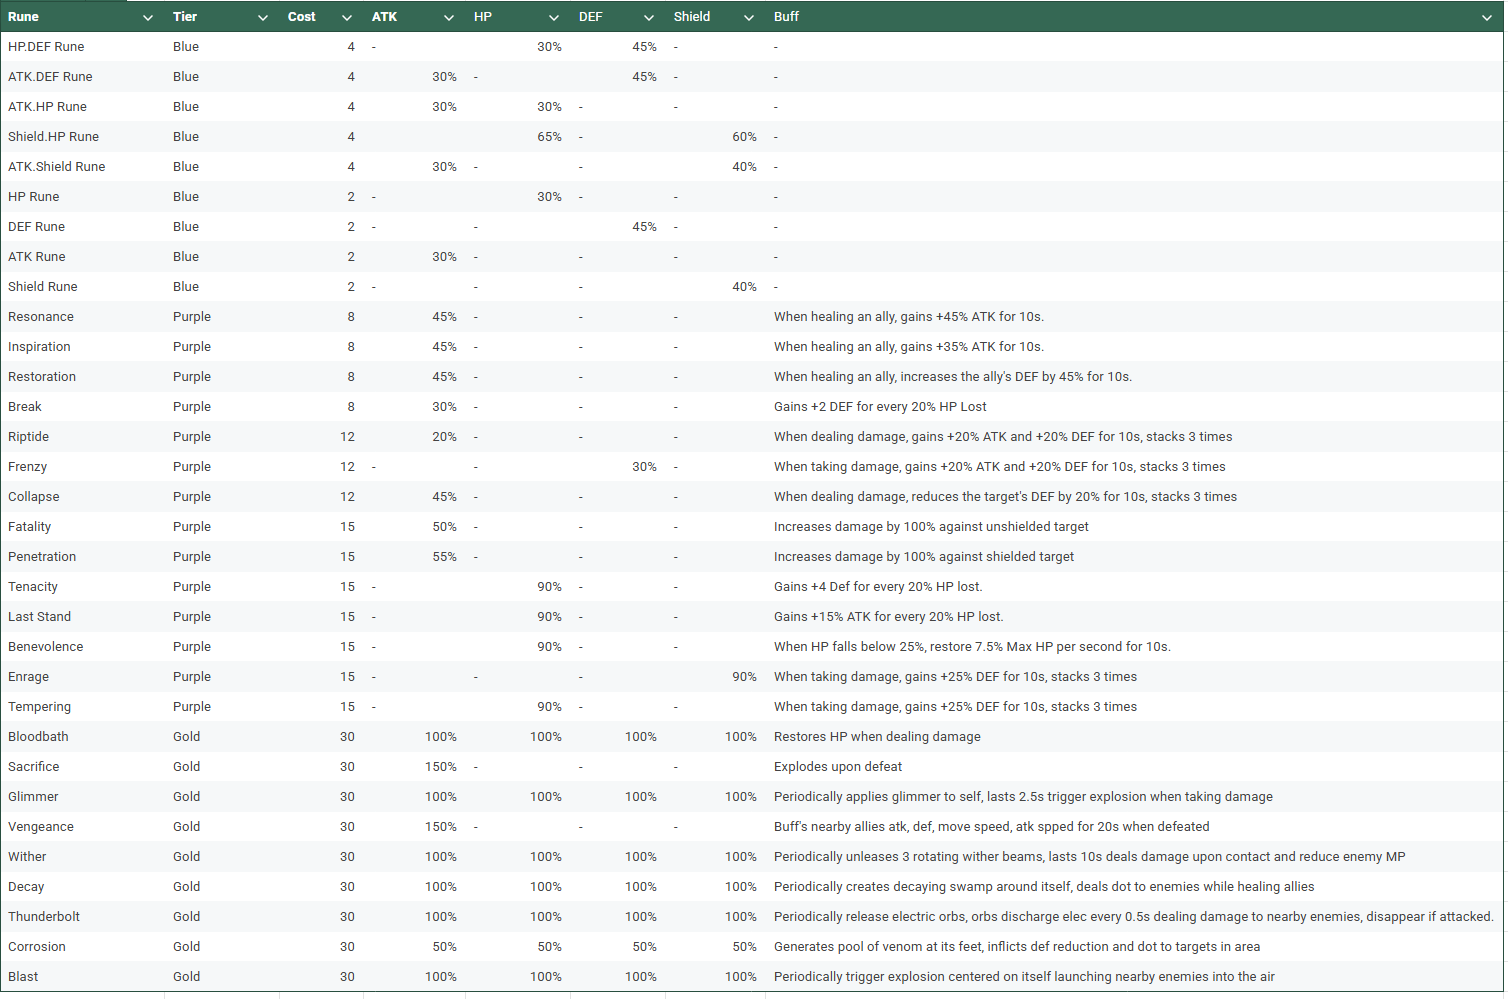Select the Frenzy row '30%' DEF value
This screenshot has height=999, width=1508.
[618, 467]
